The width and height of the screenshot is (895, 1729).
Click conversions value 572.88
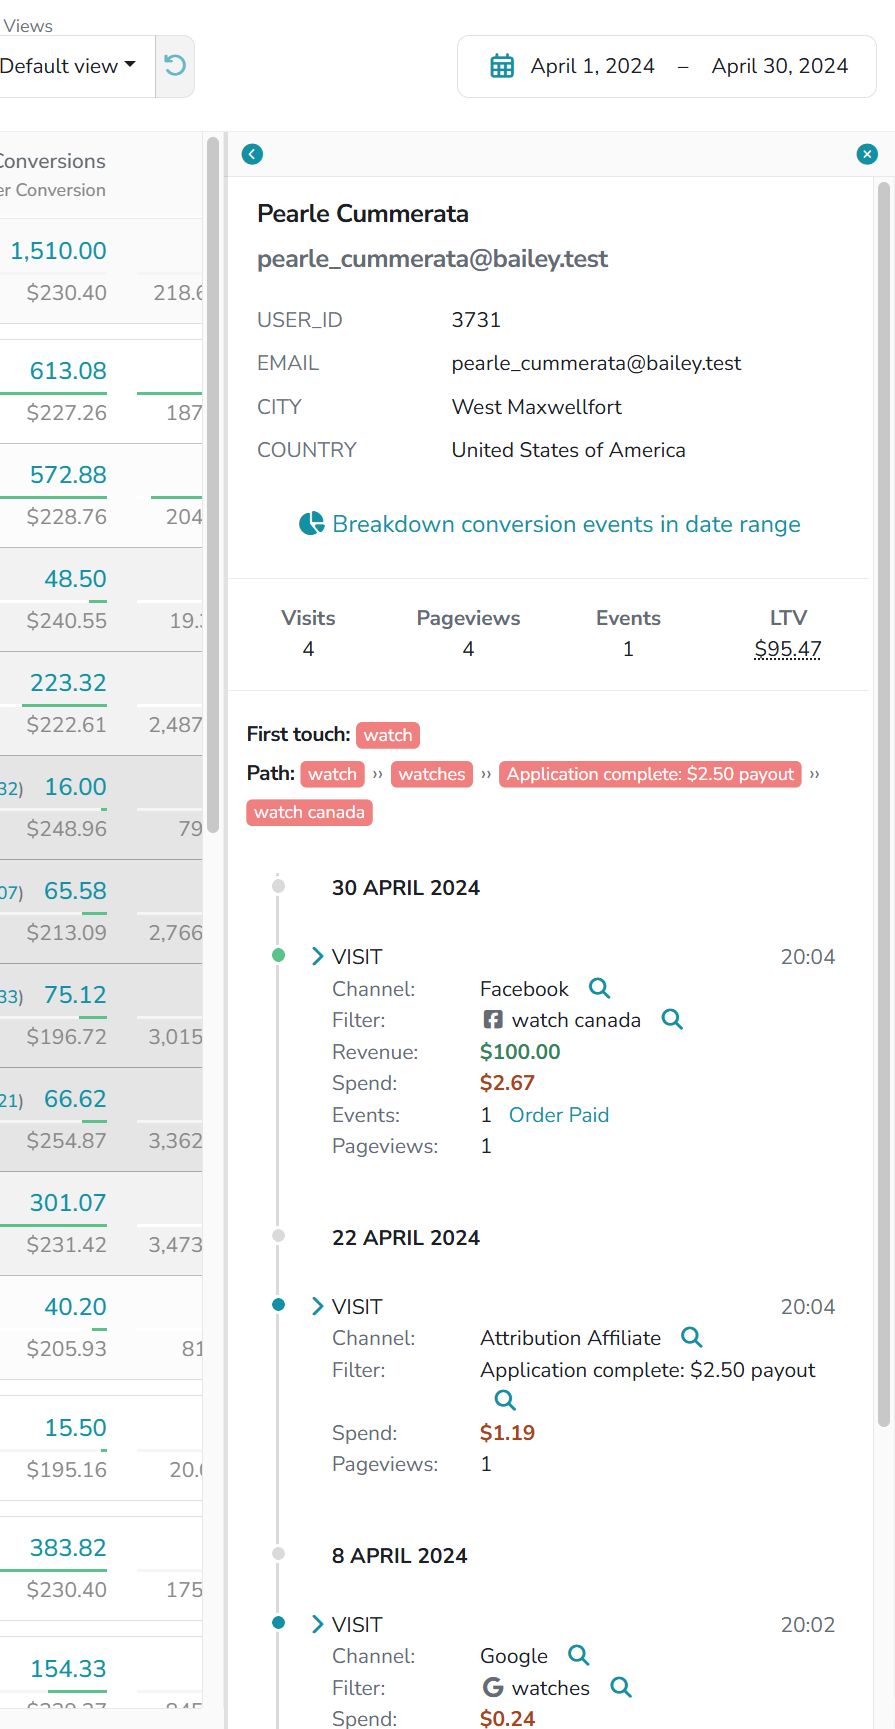point(68,475)
